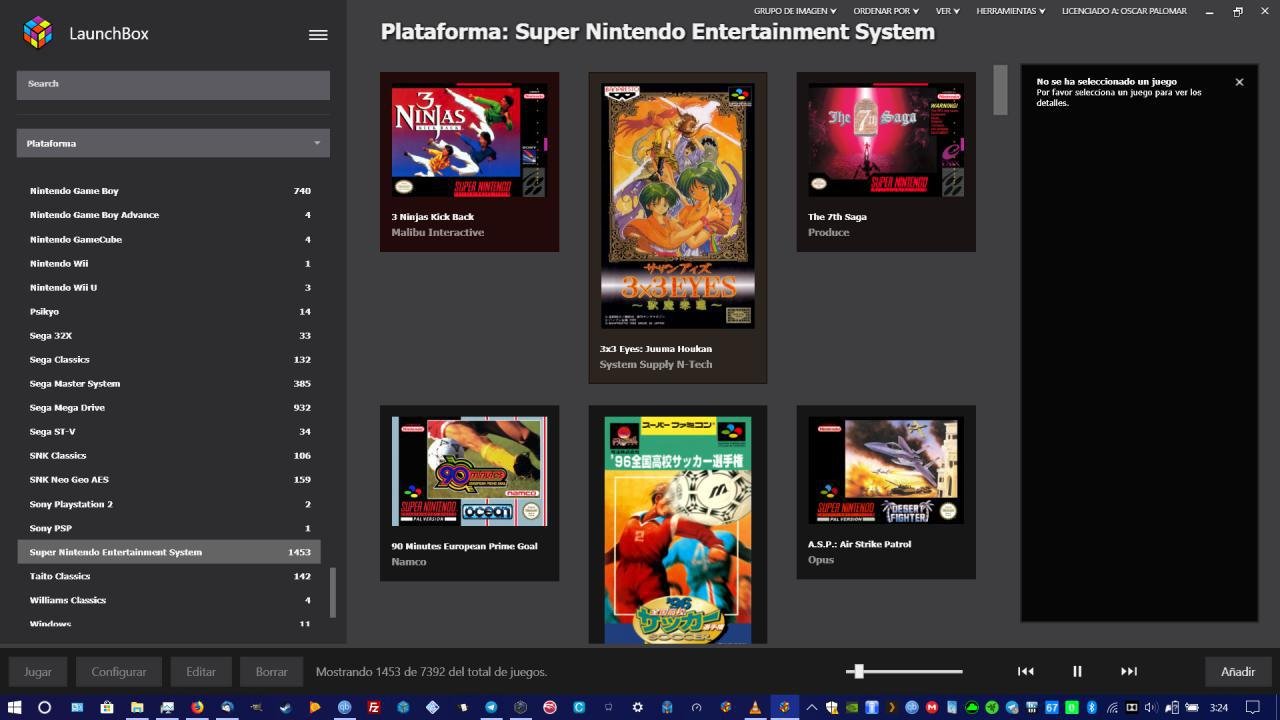1280x720 pixels.
Task: Select 3 Ninjas Kick Back cover
Action: pos(469,141)
